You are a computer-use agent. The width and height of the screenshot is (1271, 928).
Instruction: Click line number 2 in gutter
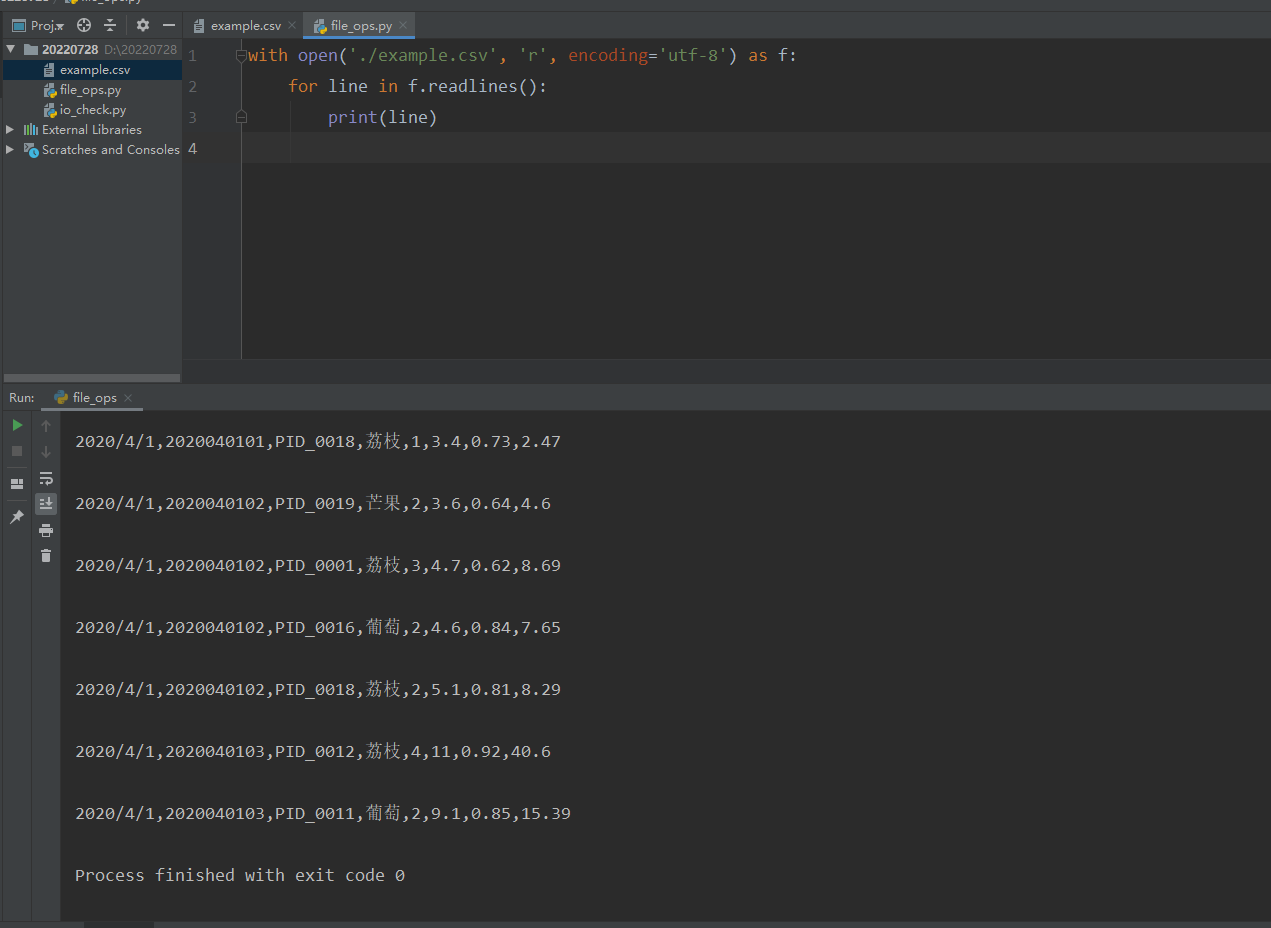pos(193,87)
